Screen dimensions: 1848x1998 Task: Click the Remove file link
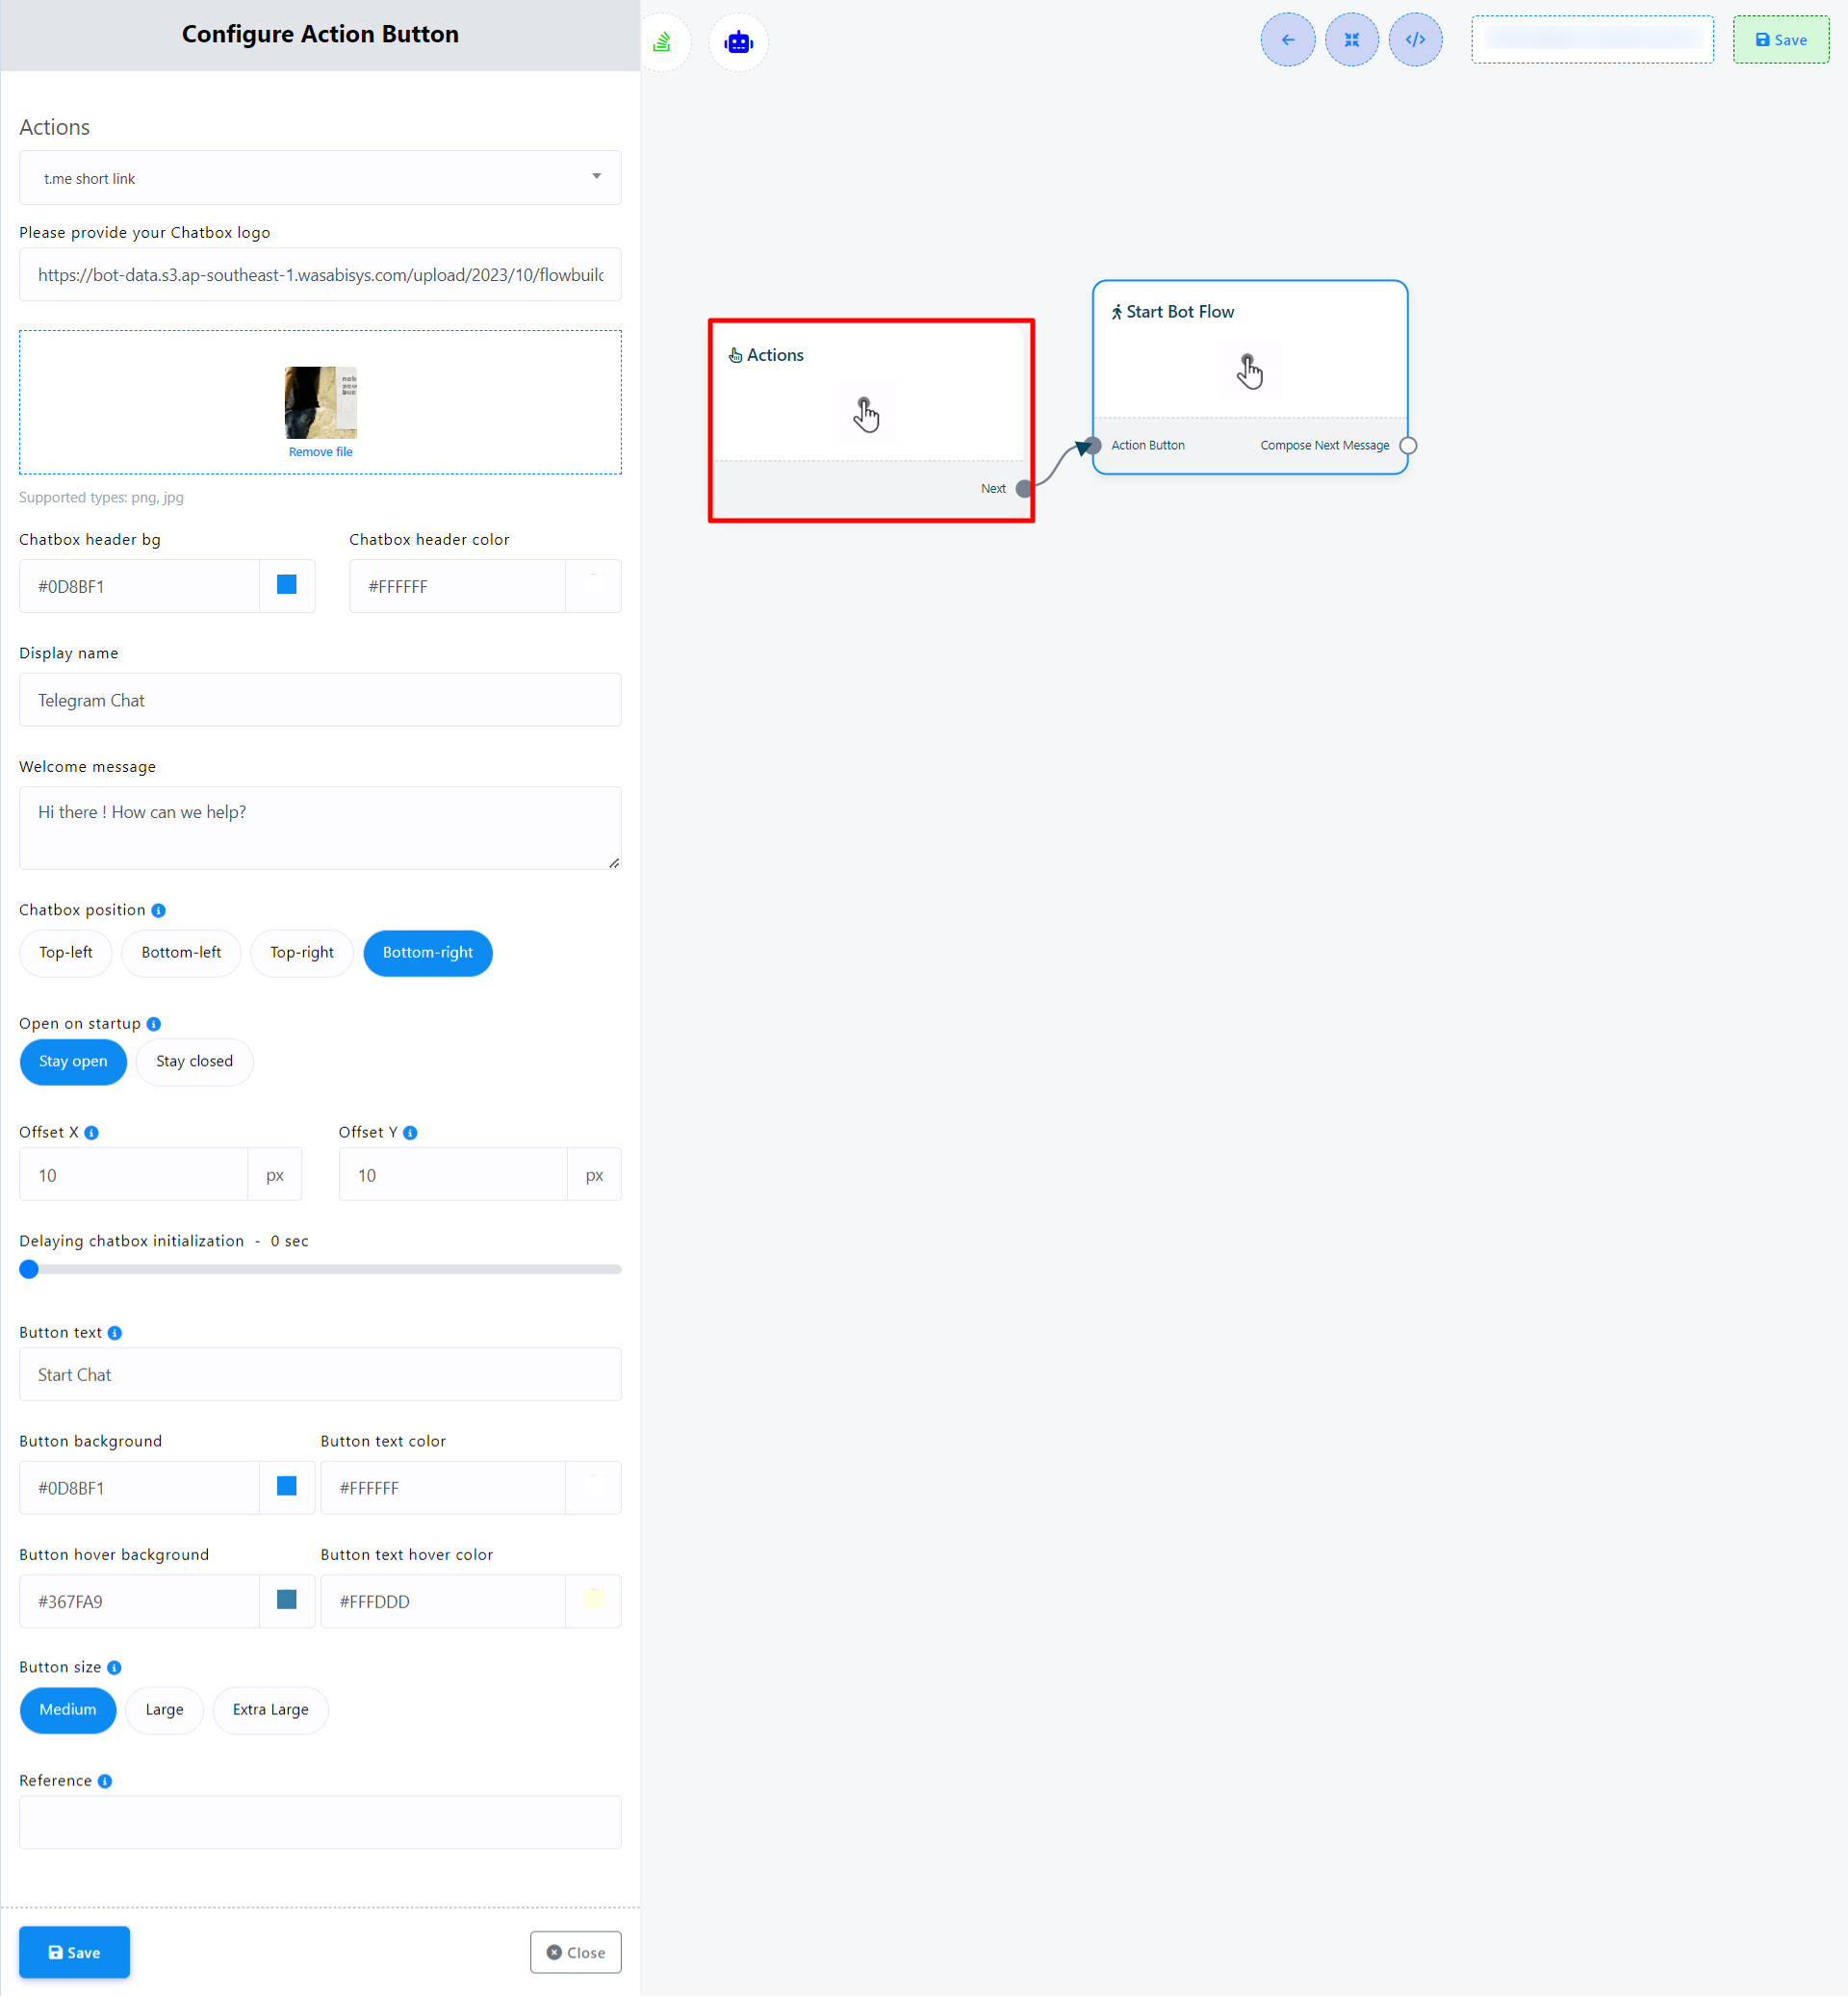[x=320, y=452]
